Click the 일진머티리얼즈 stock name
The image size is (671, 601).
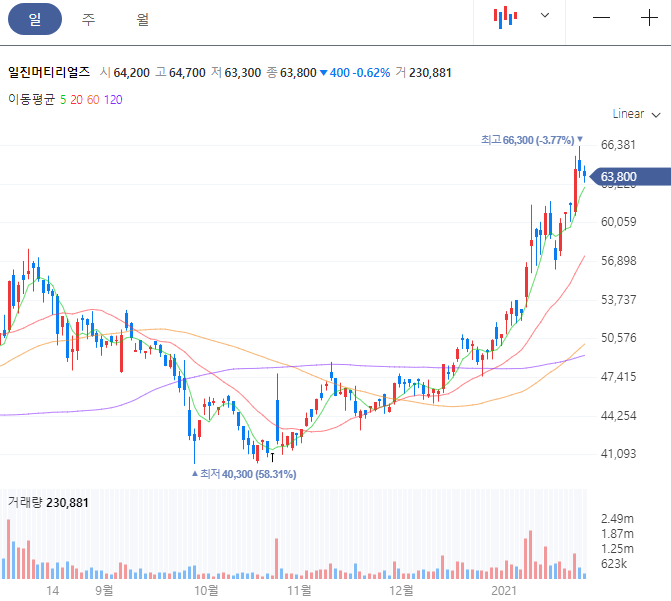coord(49,72)
